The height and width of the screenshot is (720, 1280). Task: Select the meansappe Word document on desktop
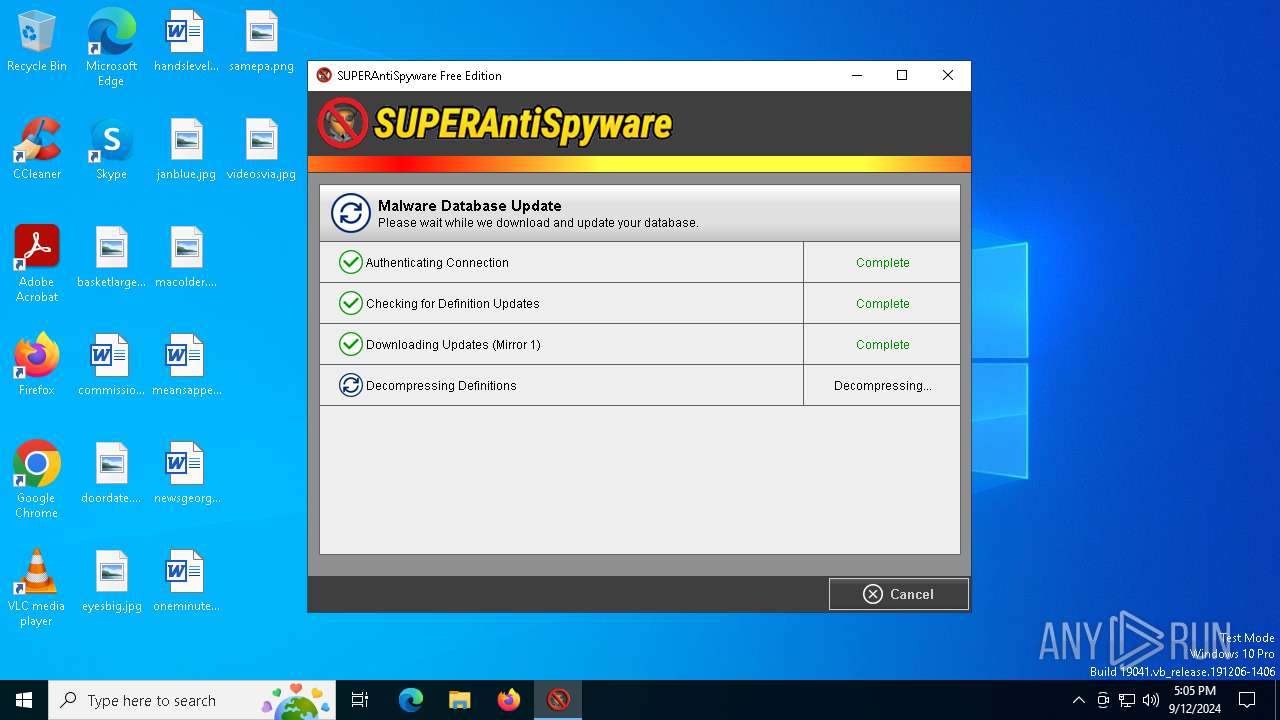pyautogui.click(x=186, y=365)
